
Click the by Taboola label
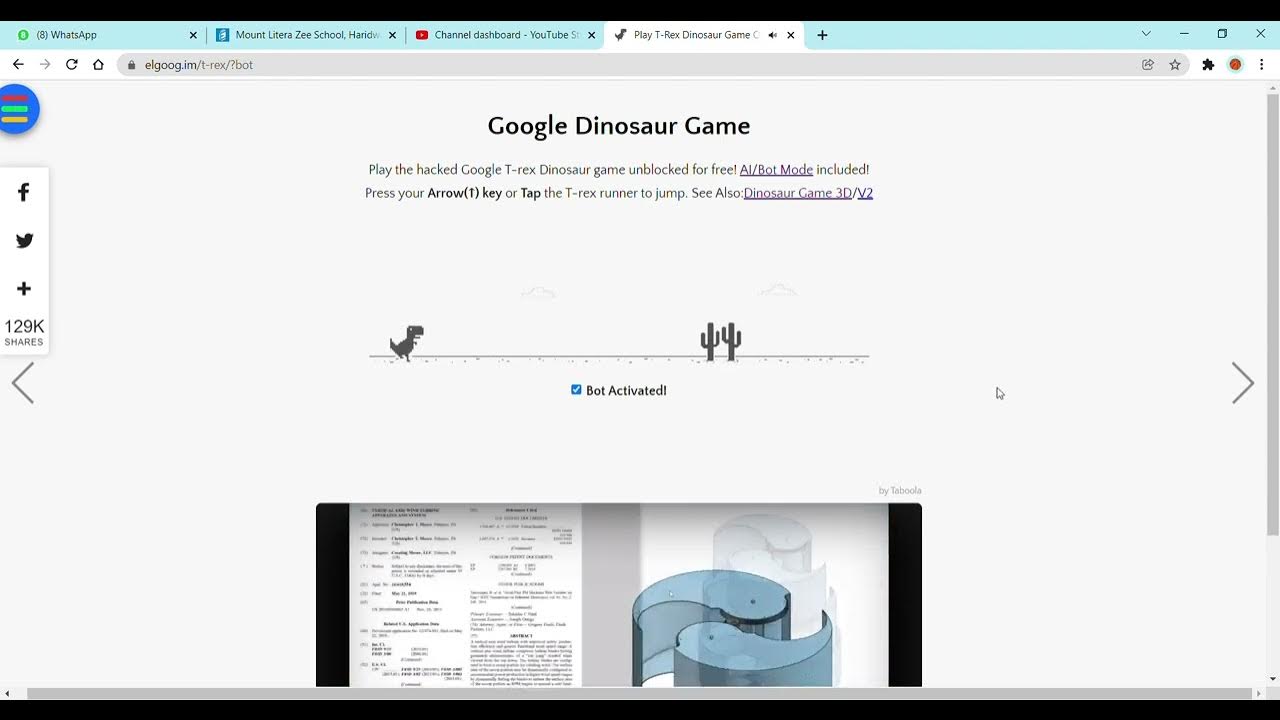coord(900,490)
